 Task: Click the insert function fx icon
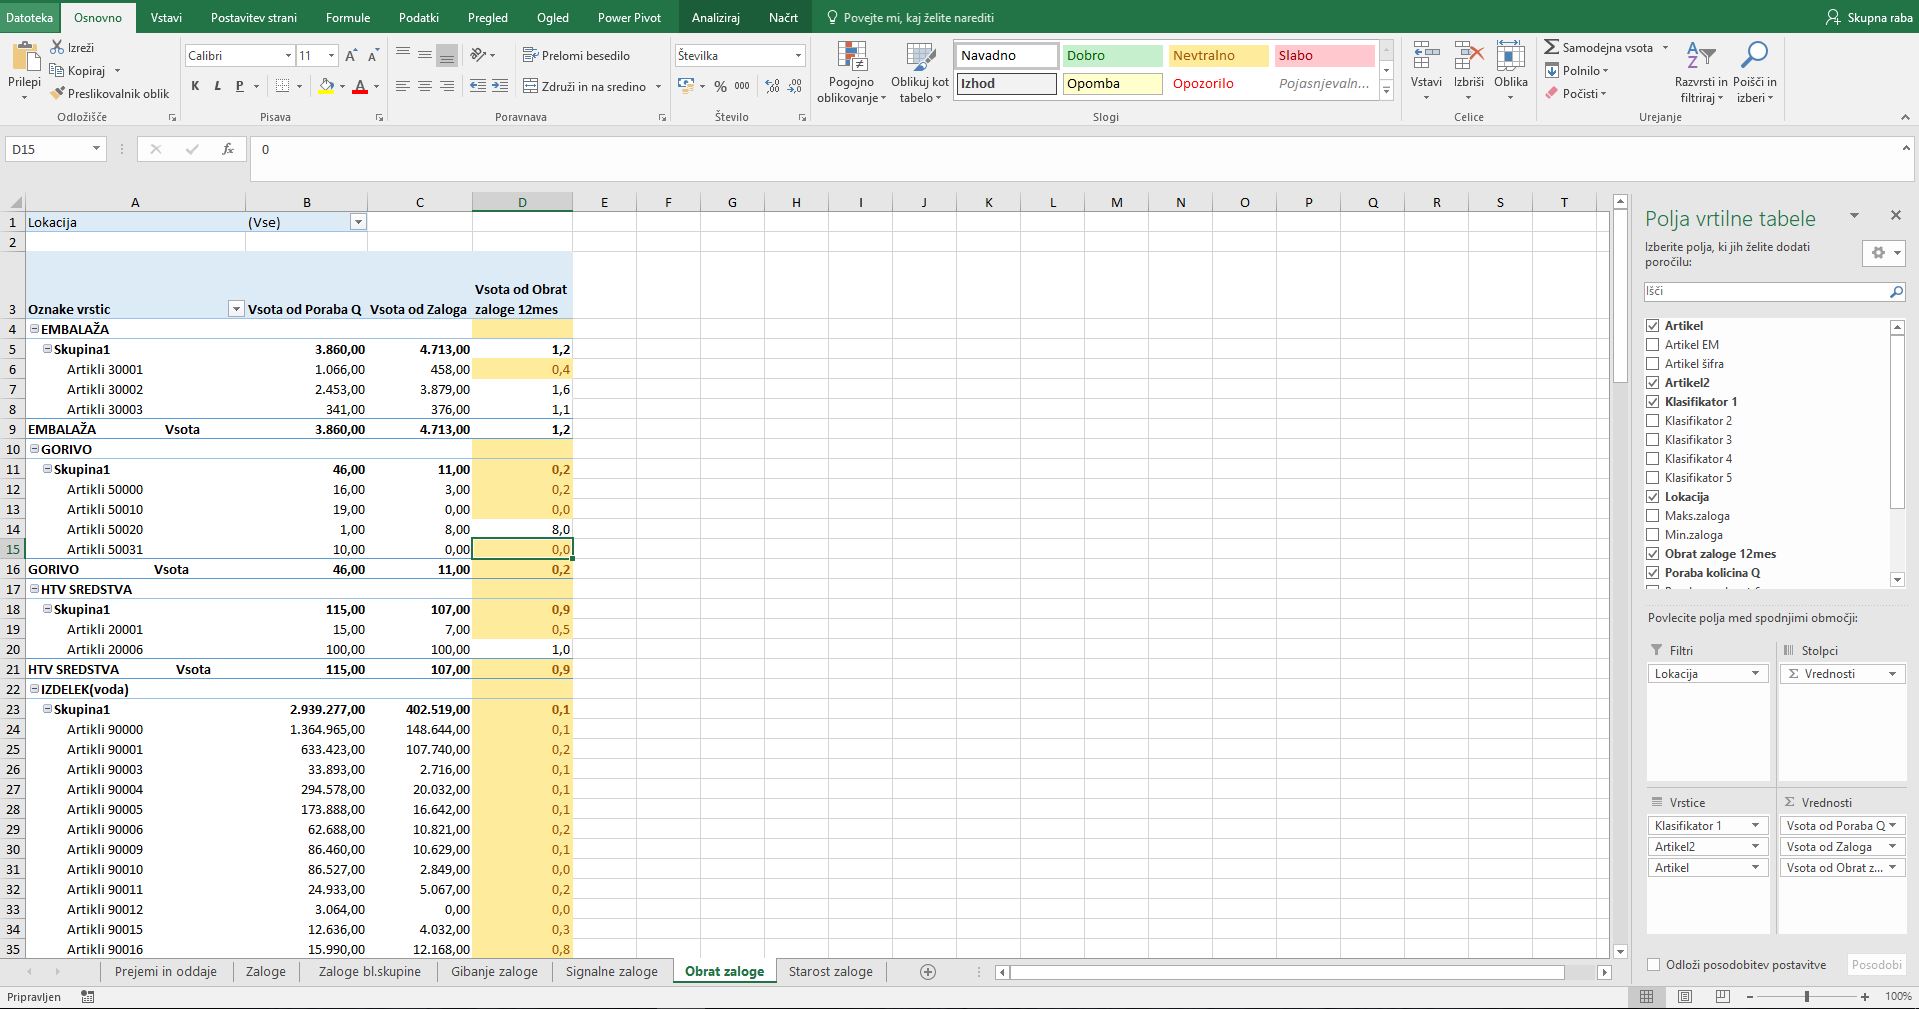click(x=228, y=149)
